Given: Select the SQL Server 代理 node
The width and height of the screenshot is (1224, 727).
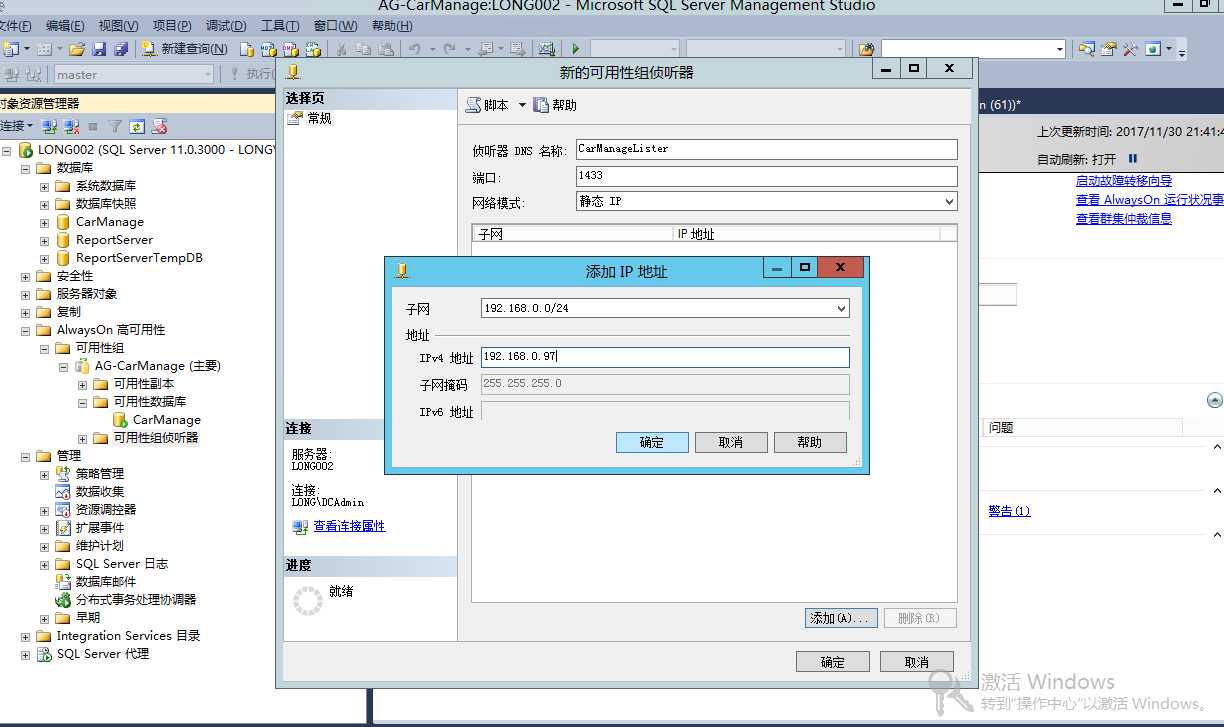Looking at the screenshot, I should coord(102,654).
